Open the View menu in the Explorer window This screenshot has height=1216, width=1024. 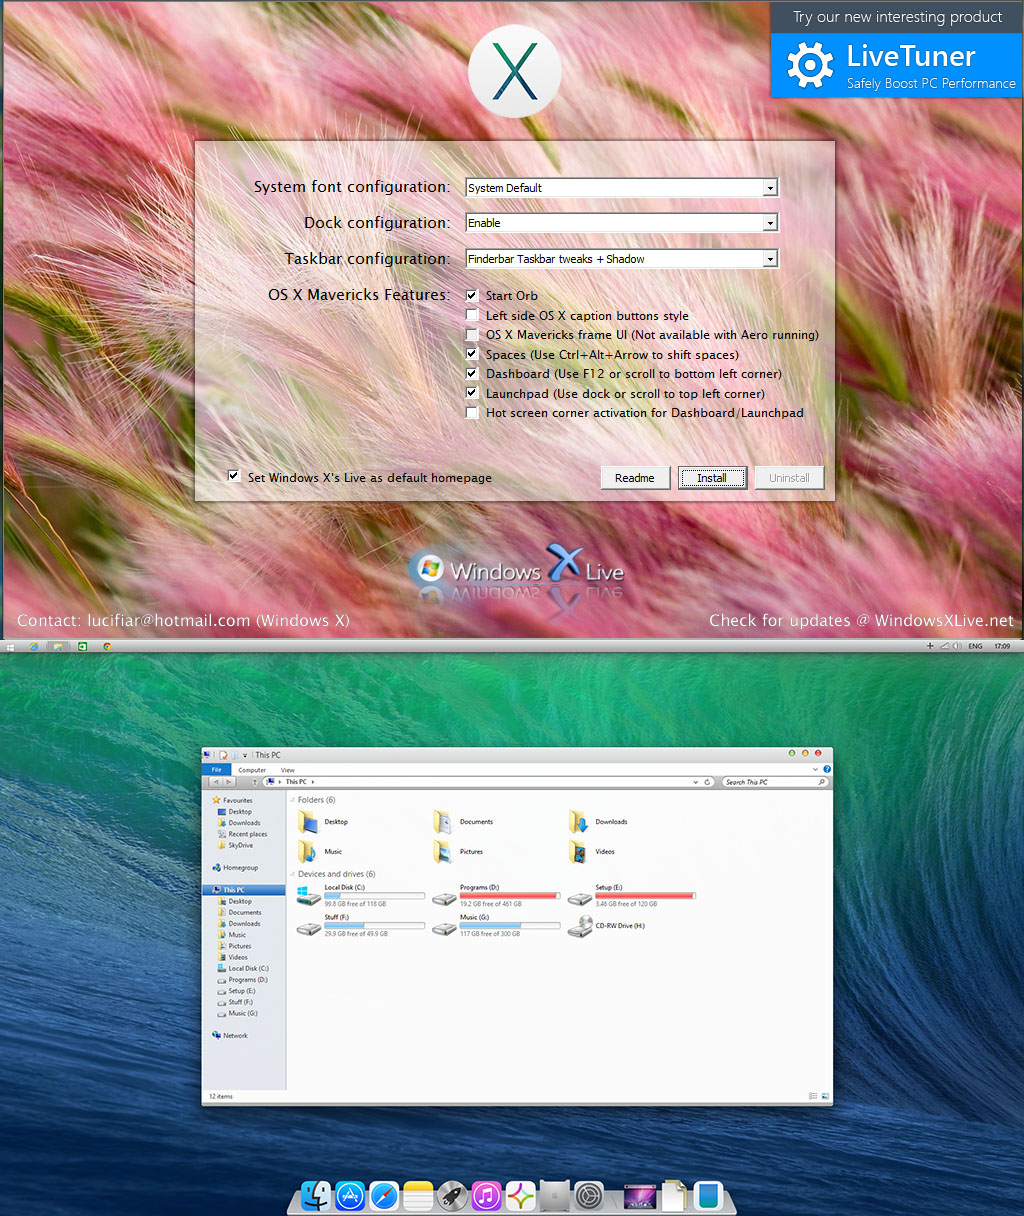click(x=288, y=769)
